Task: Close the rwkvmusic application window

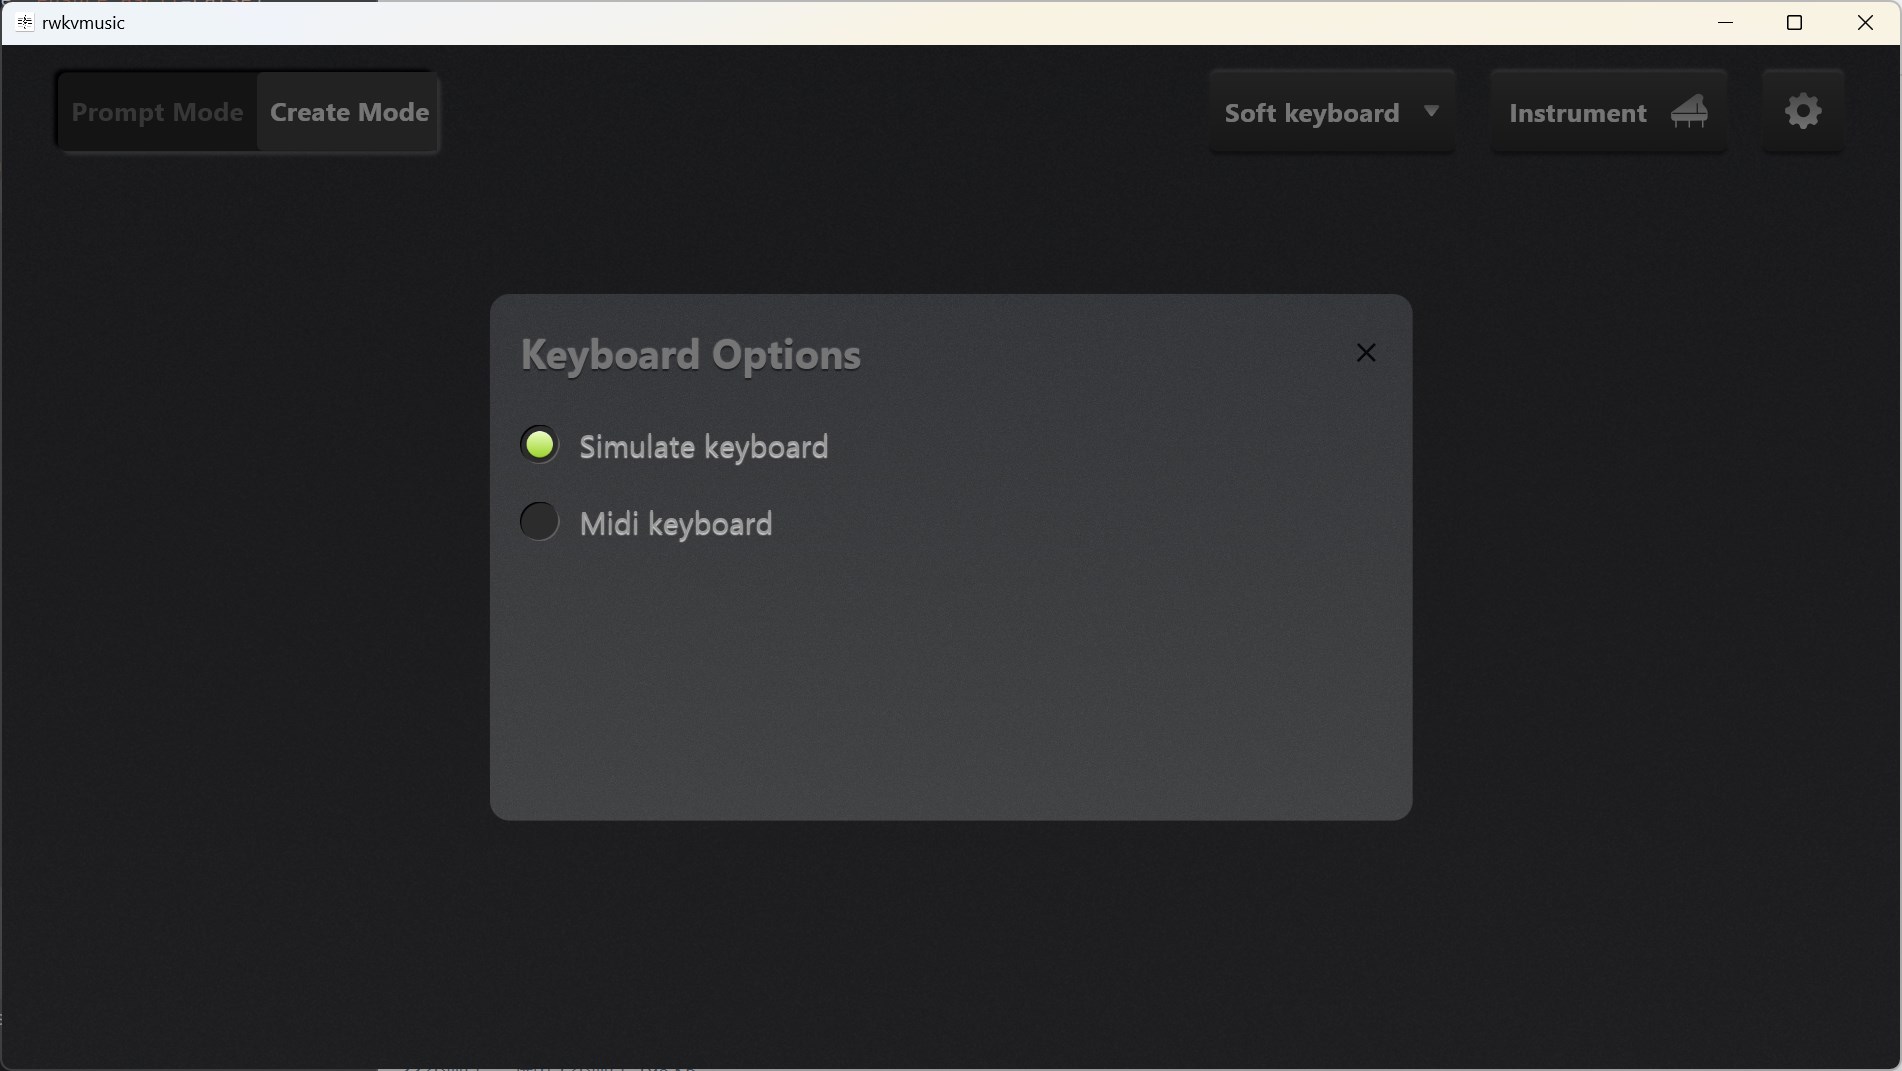Action: pyautogui.click(x=1865, y=22)
